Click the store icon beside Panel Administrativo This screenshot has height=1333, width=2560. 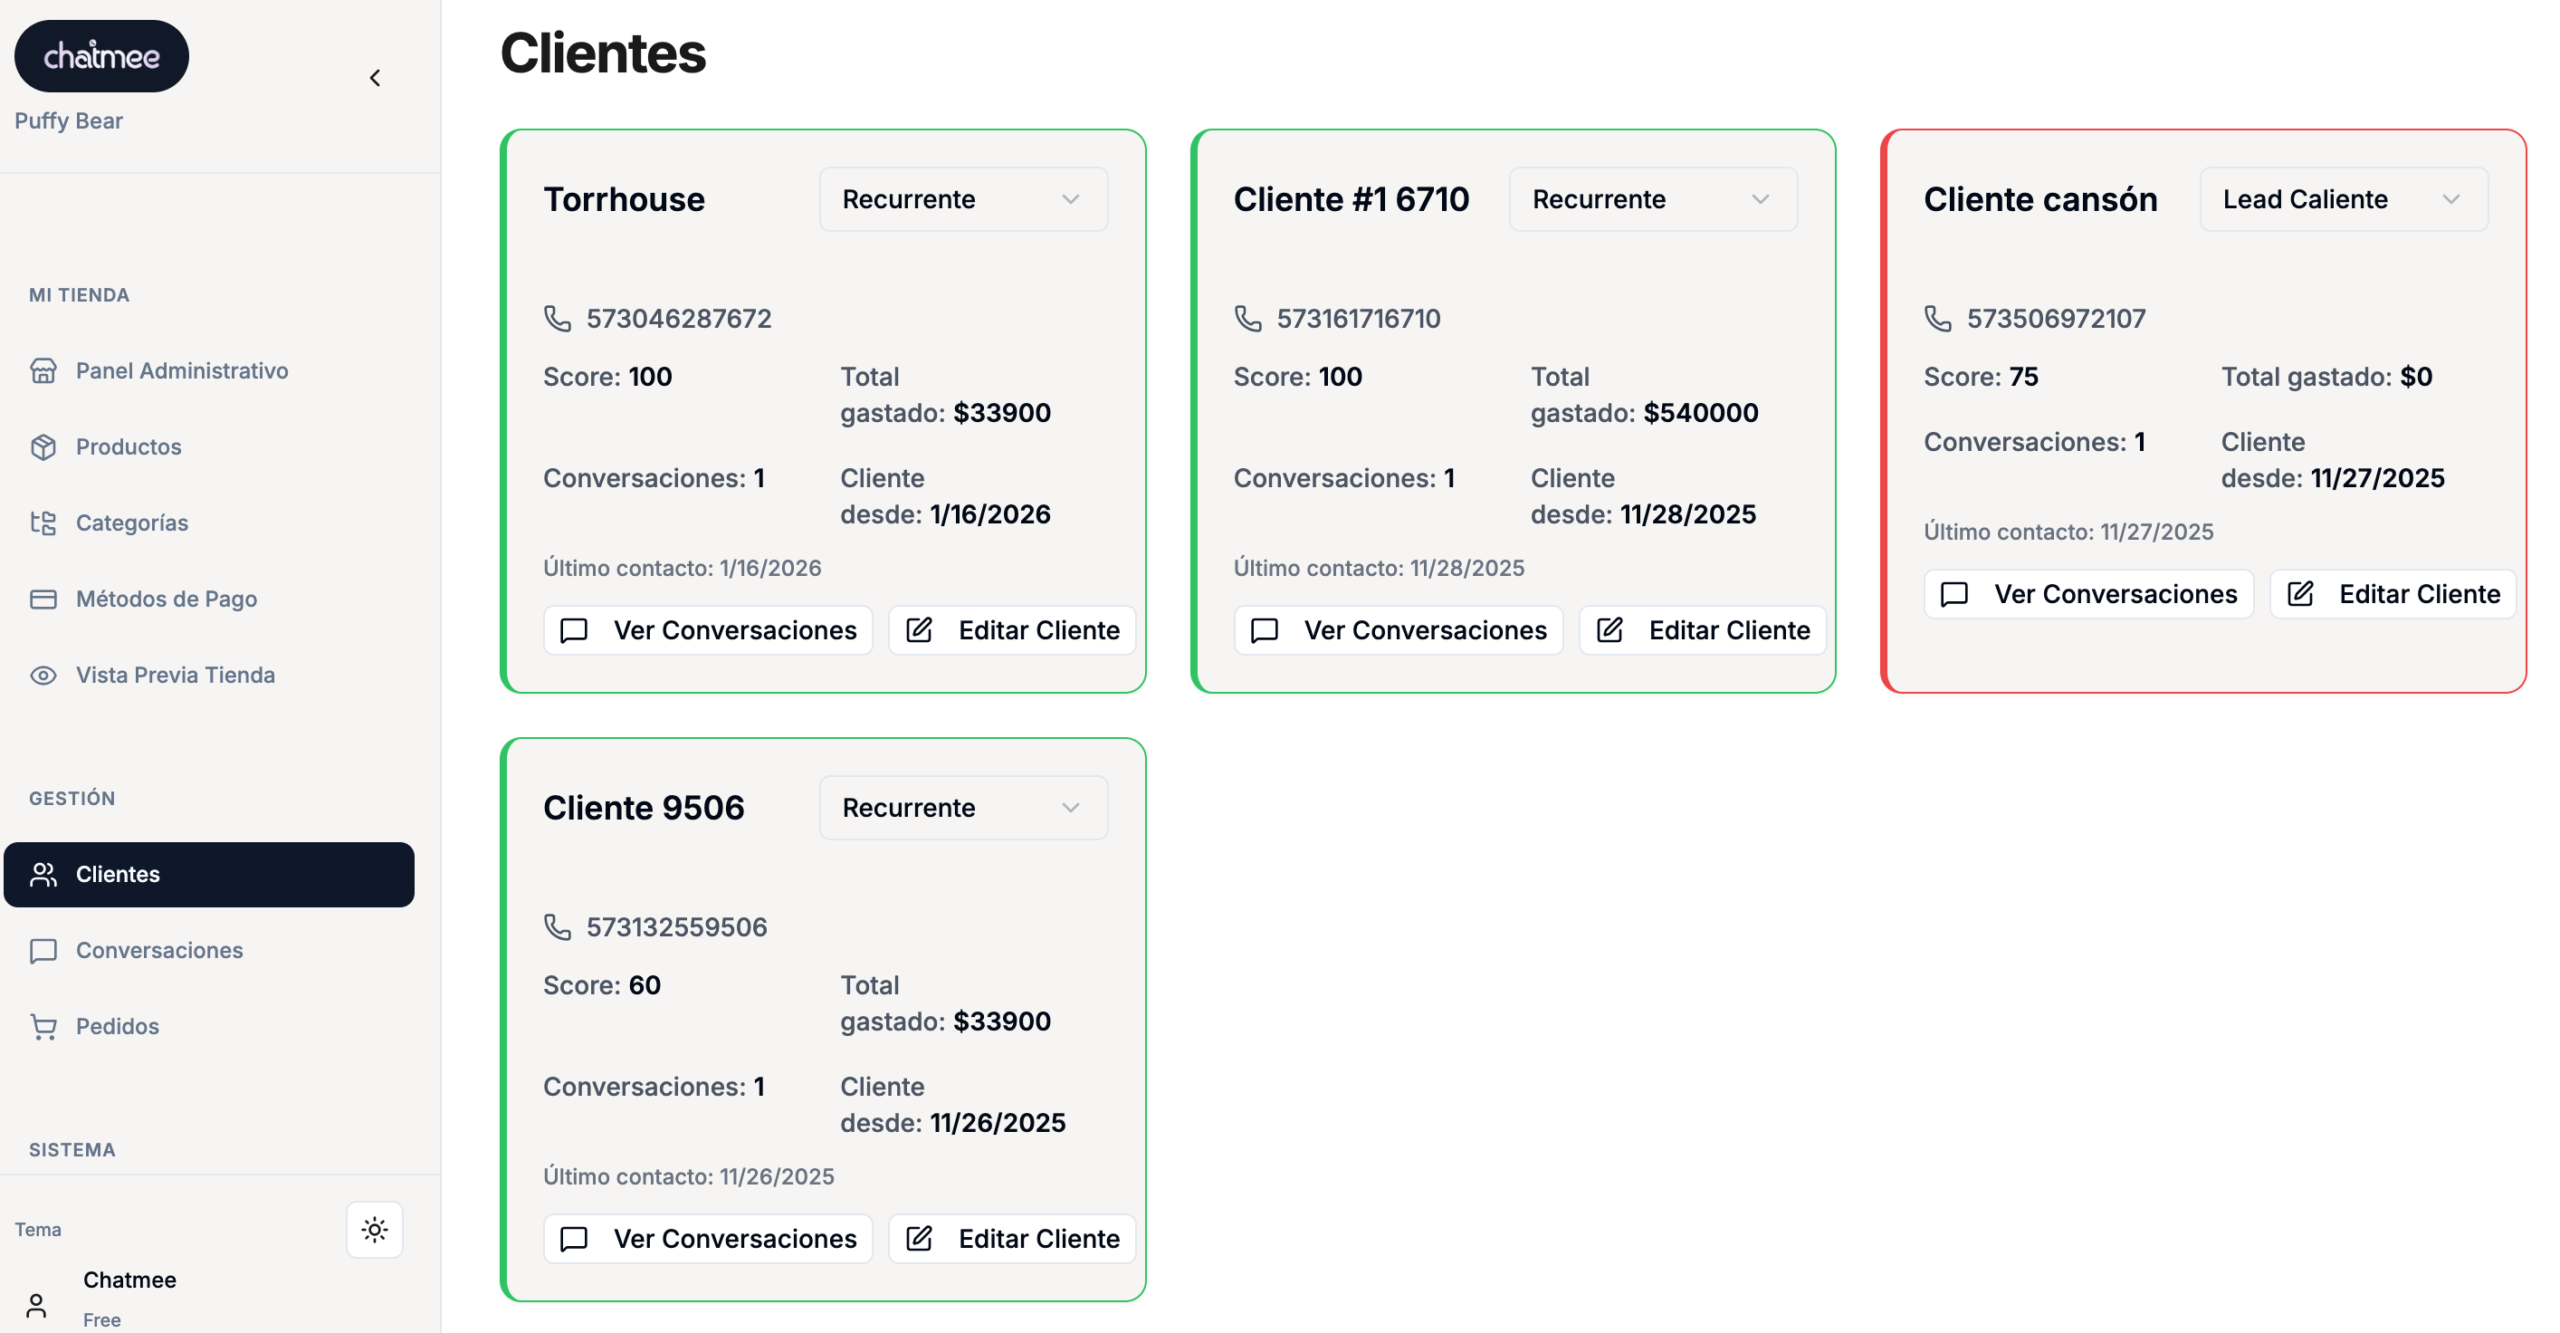43,371
